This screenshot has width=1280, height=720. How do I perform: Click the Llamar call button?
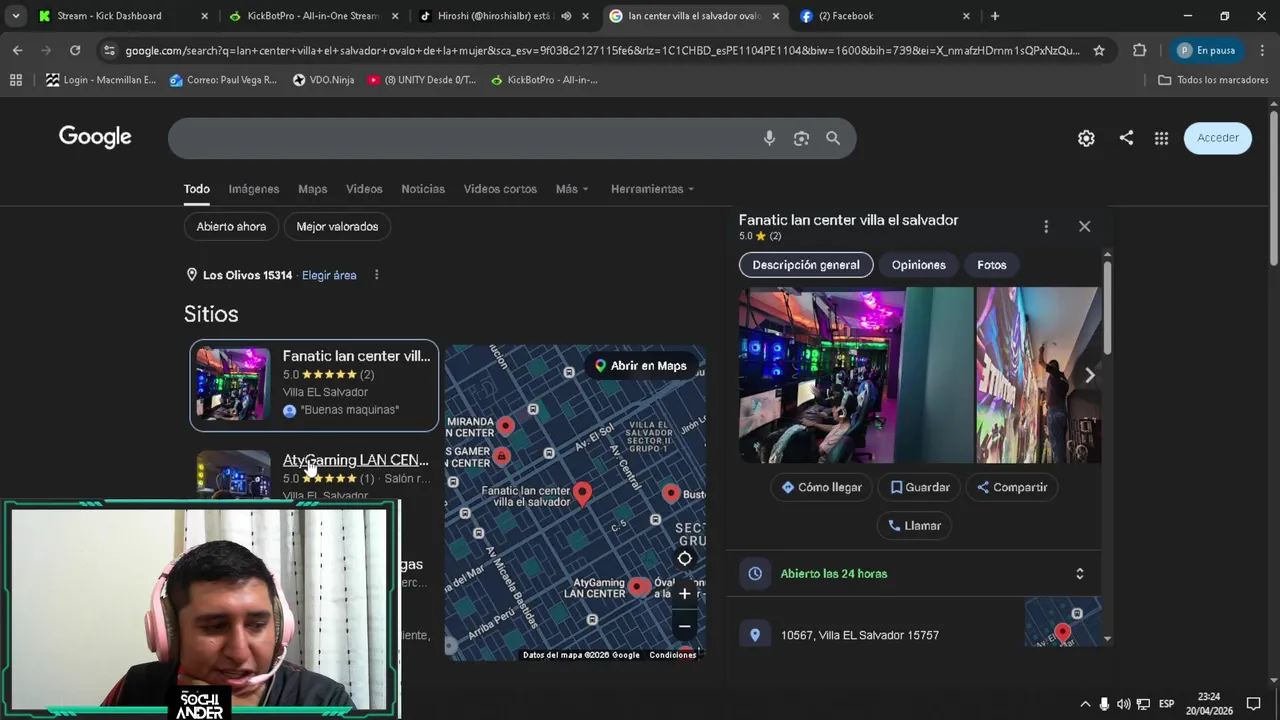pyautogui.click(x=914, y=525)
